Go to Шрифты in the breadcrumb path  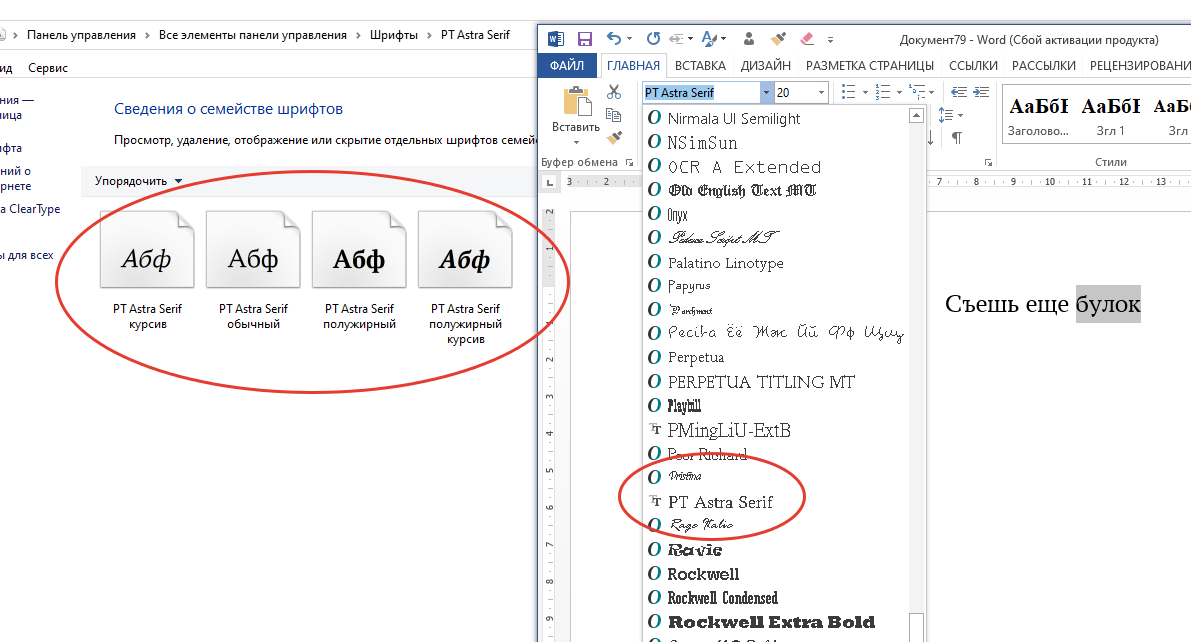pos(393,35)
